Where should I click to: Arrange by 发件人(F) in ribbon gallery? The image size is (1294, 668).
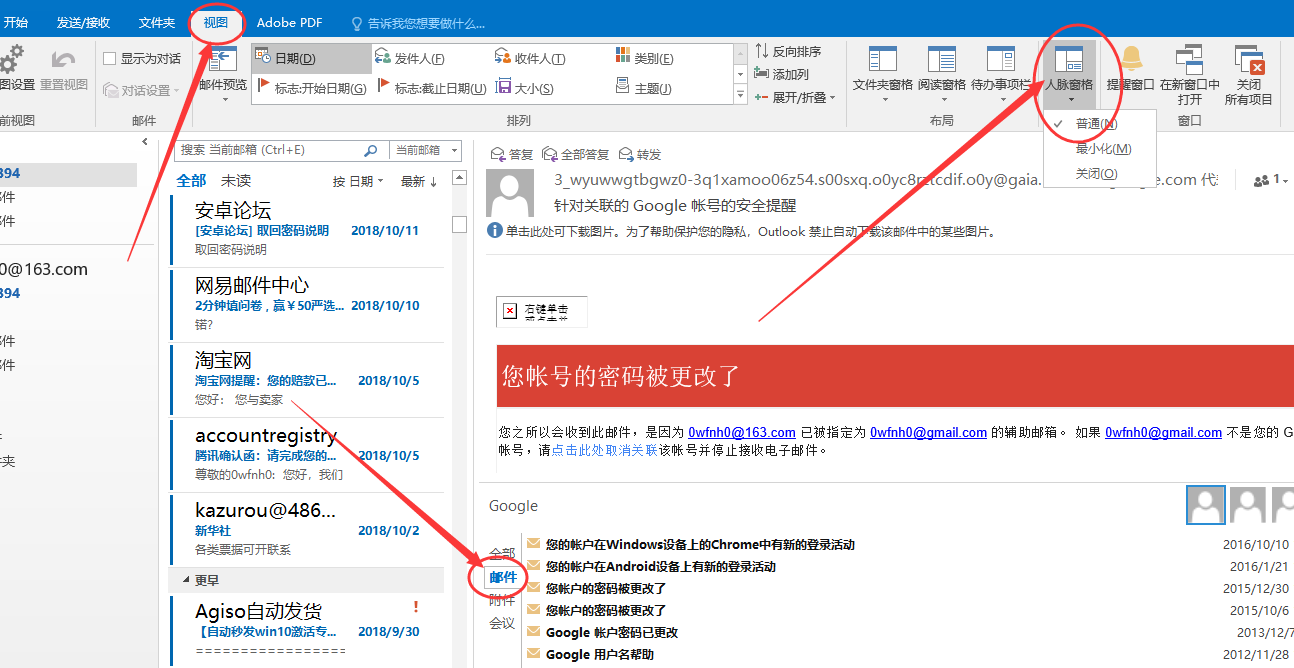[410, 59]
